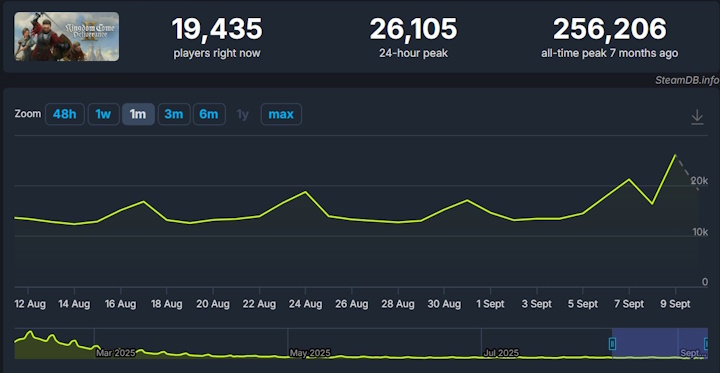This screenshot has height=373, width=720.
Task: Click the 9 Sept peak data point
Action: tap(675, 155)
